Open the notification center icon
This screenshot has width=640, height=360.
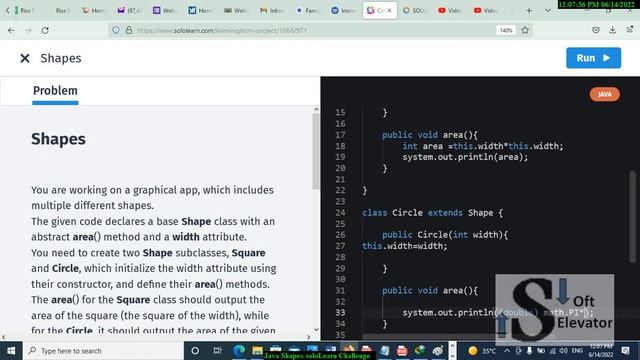pyautogui.click(x=625, y=351)
